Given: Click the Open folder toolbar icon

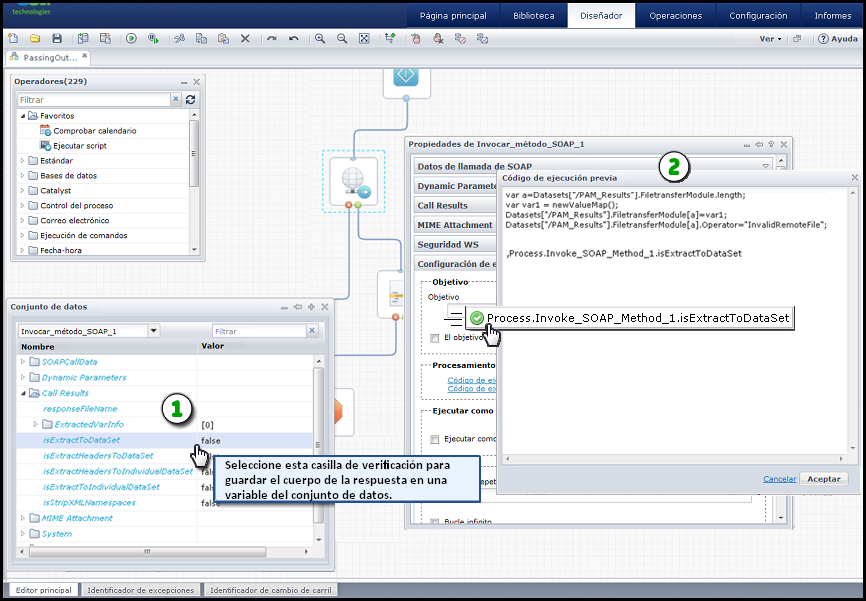Looking at the screenshot, I should click(x=34, y=38).
